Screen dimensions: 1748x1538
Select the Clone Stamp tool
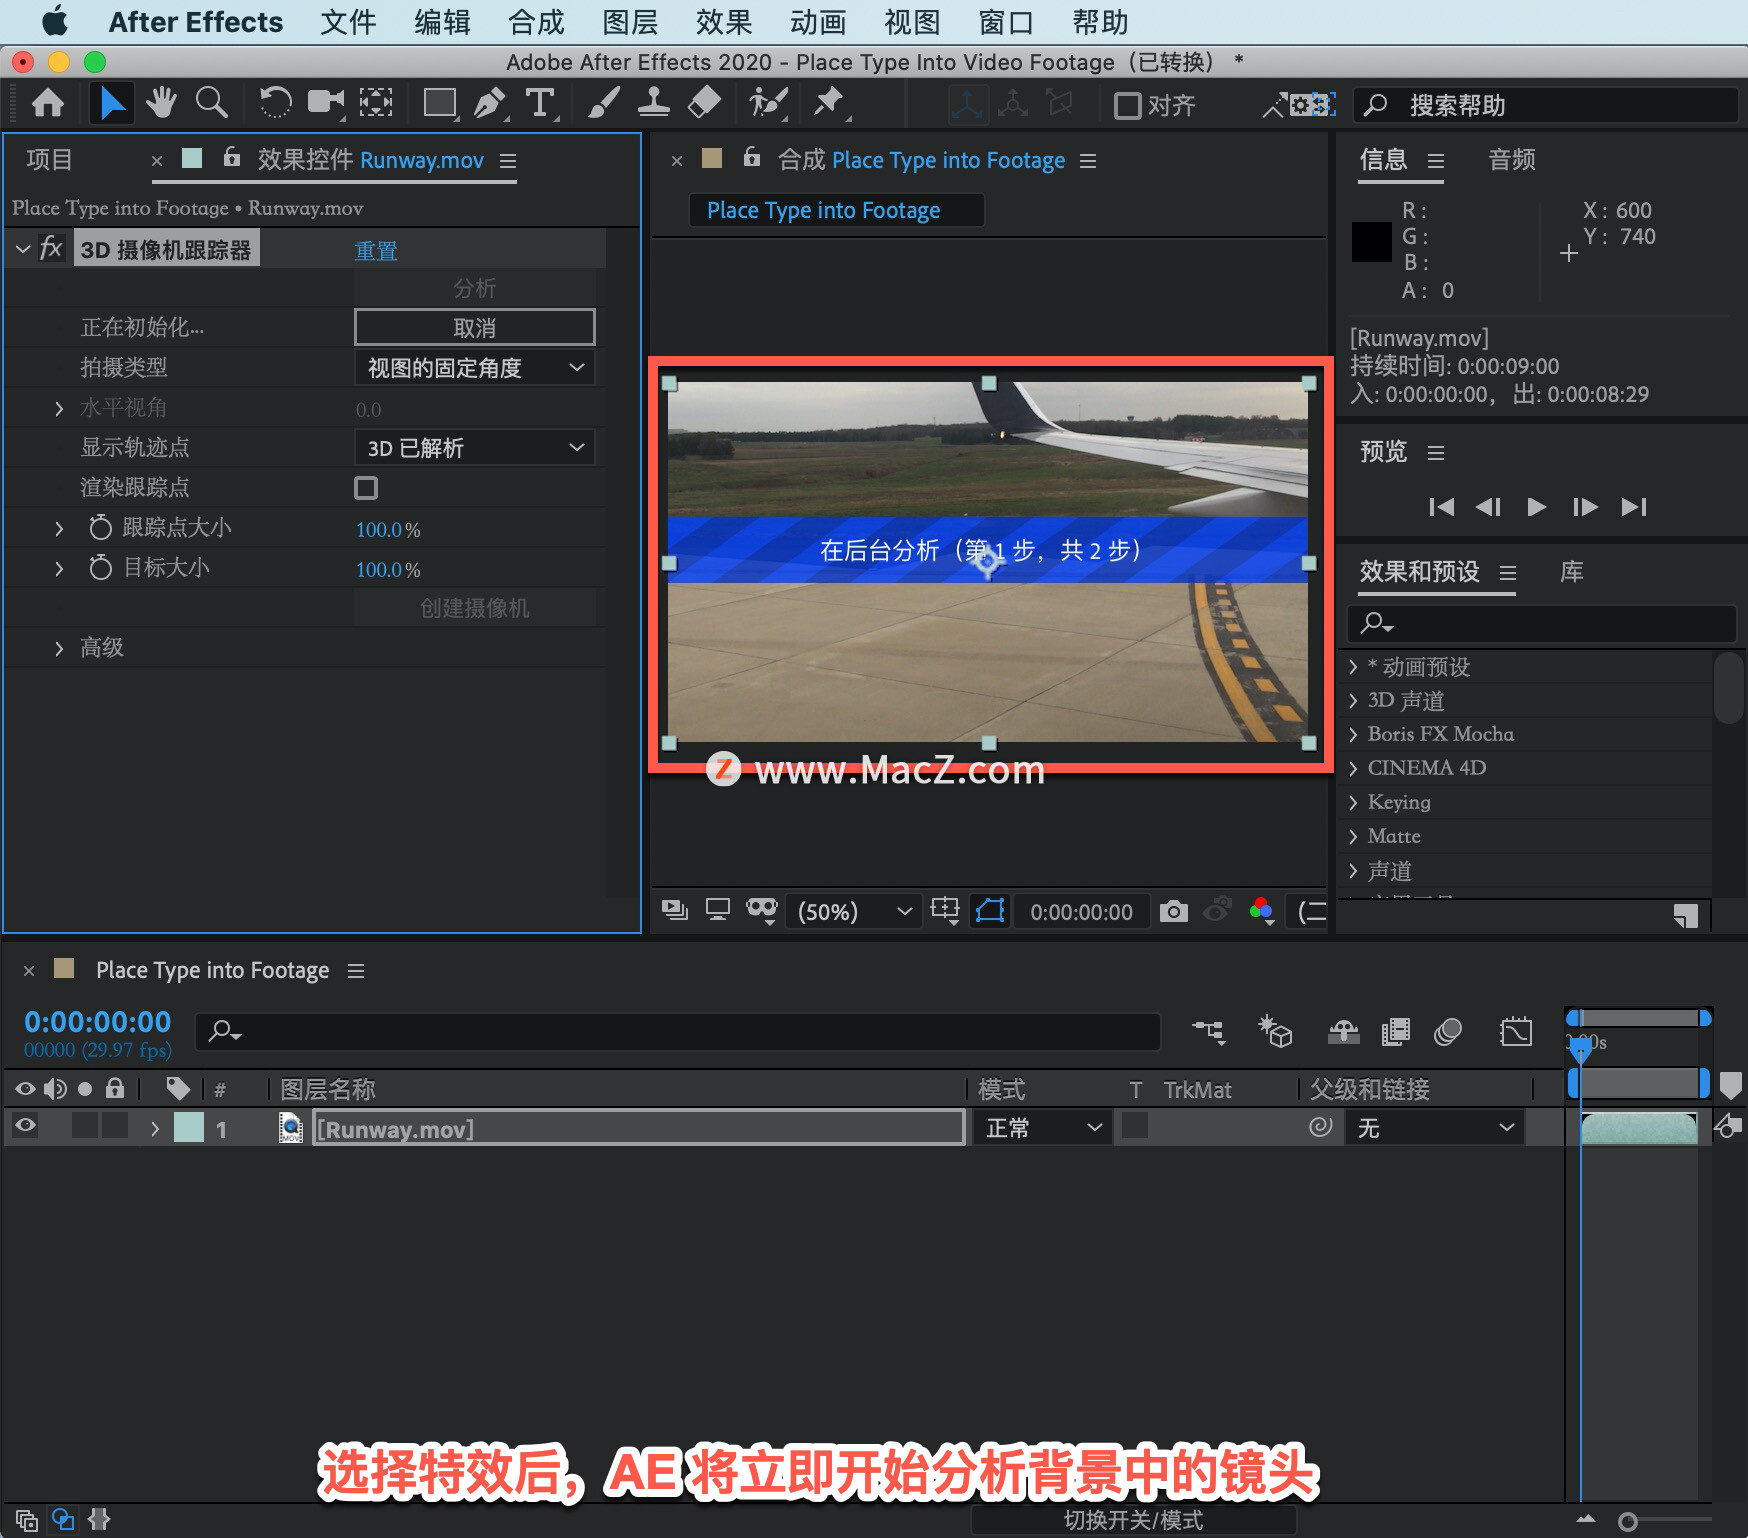pos(653,102)
